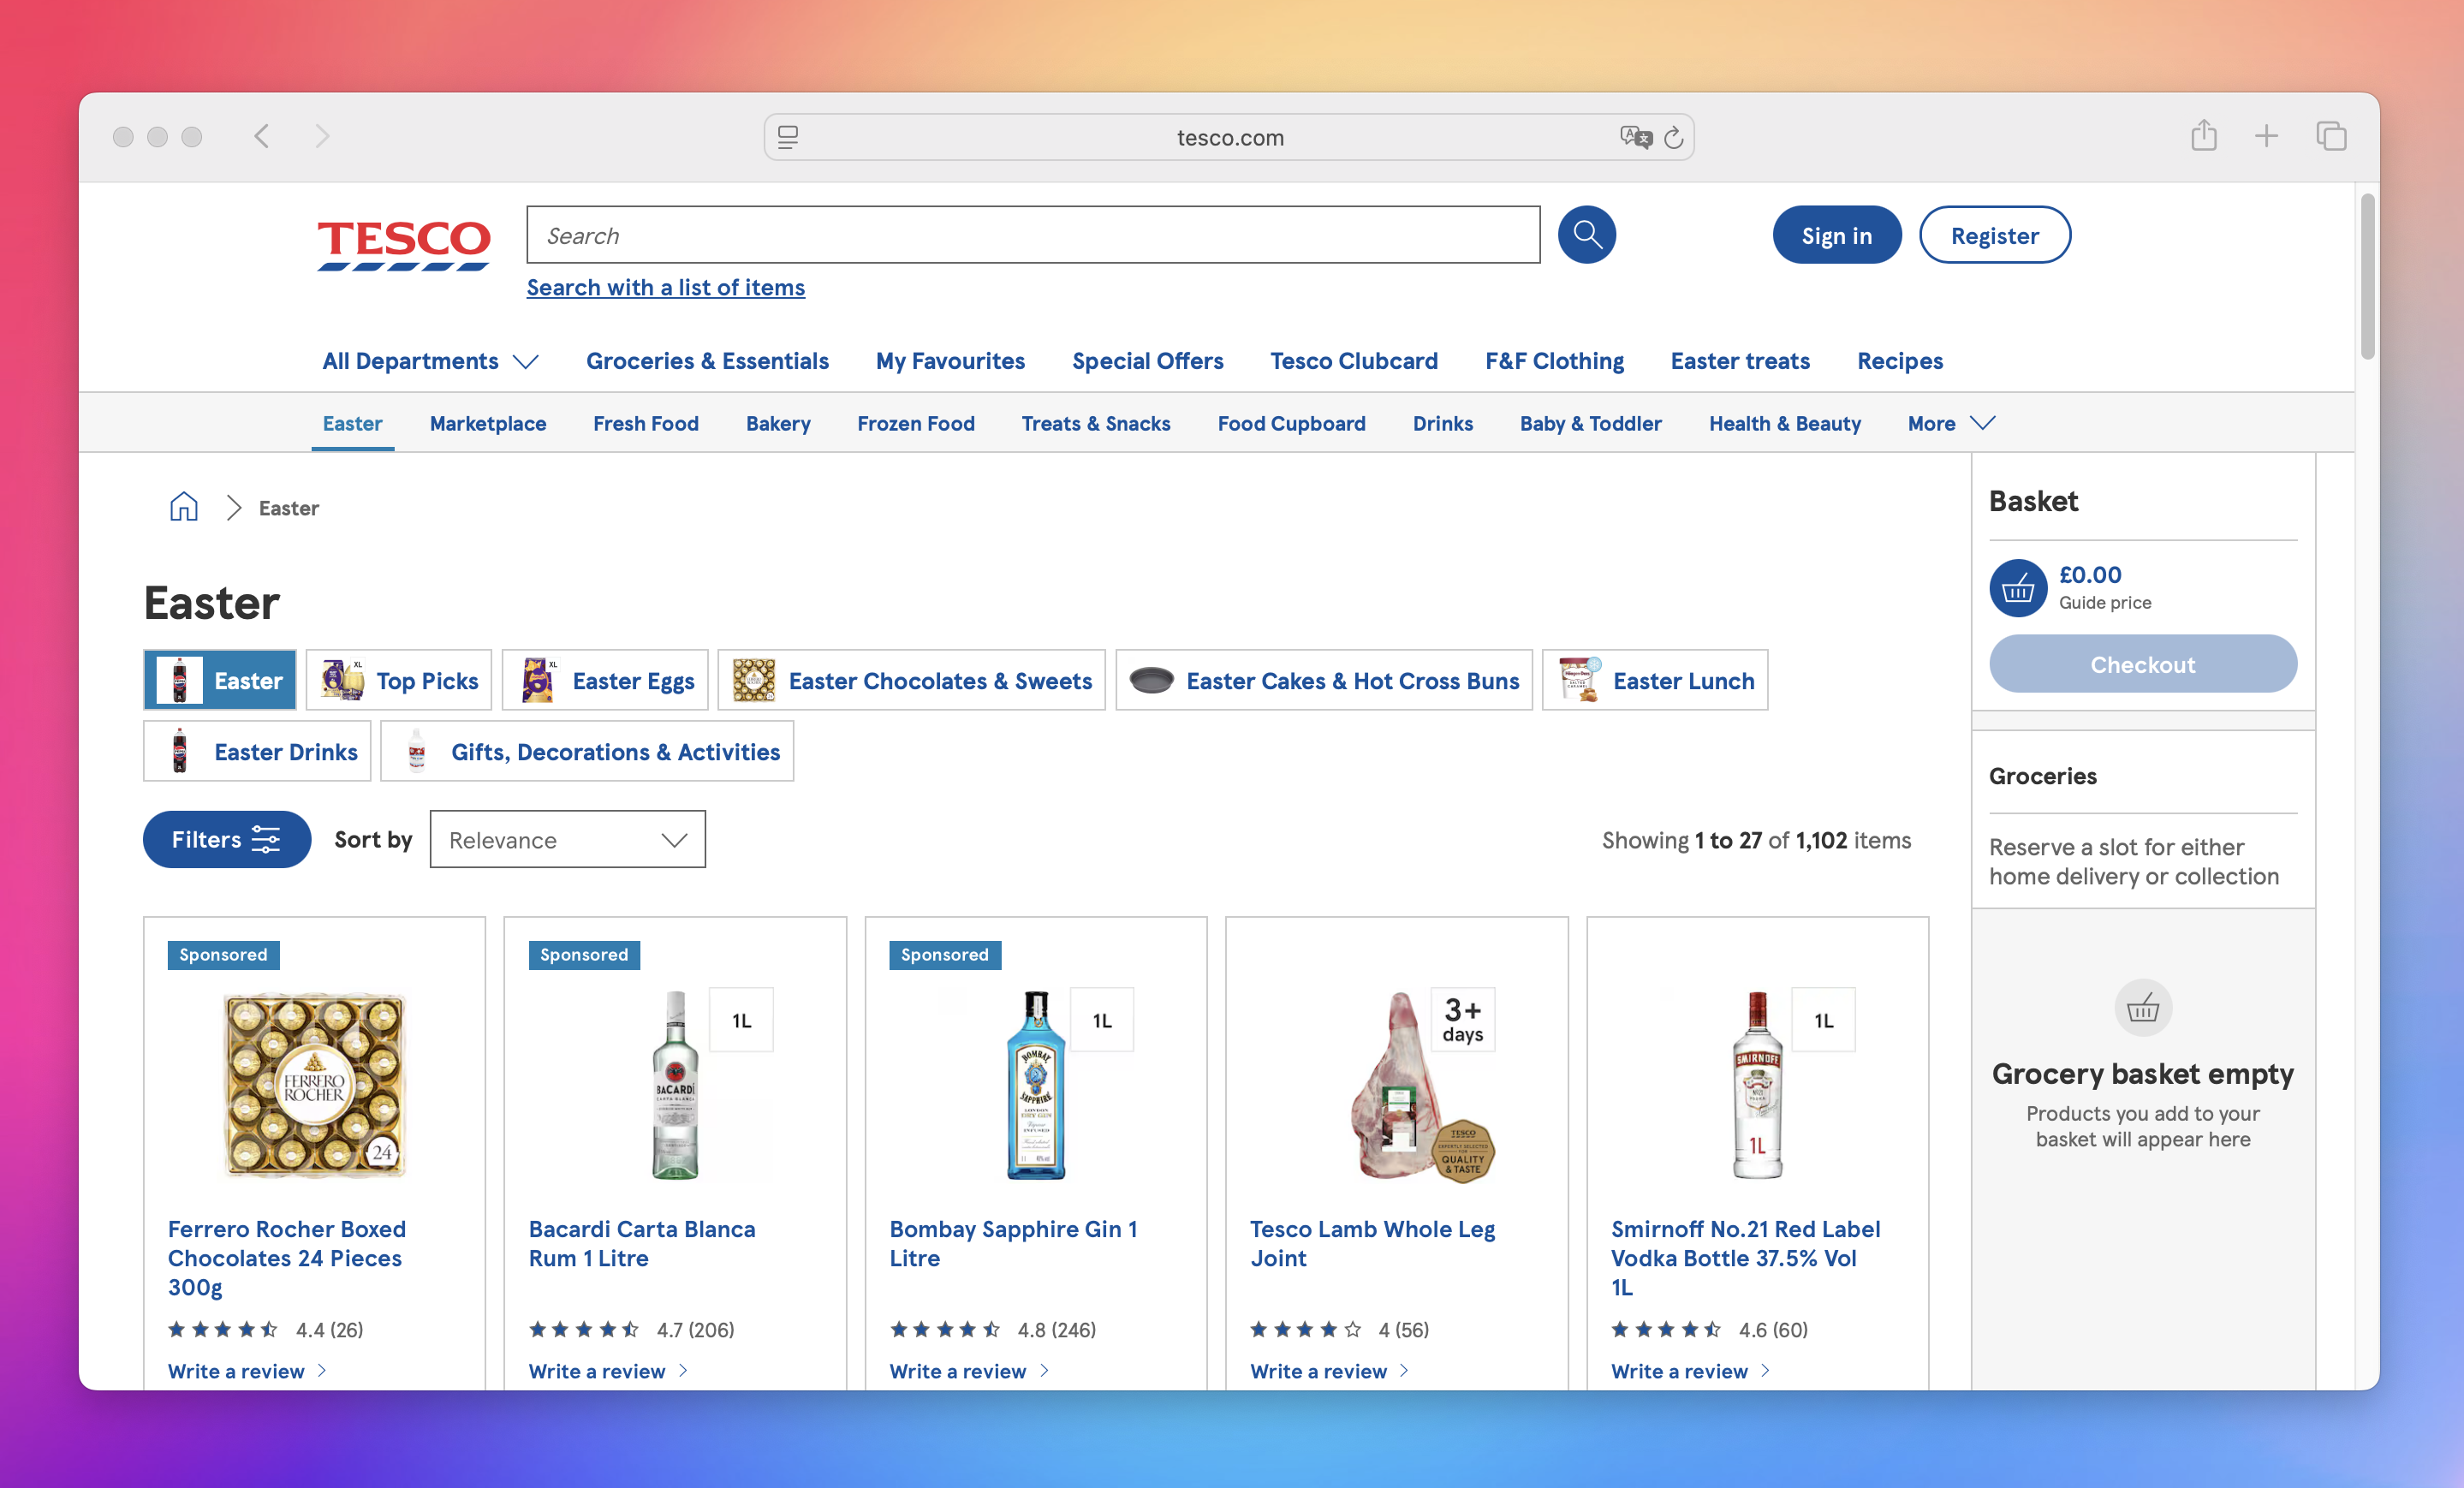Click the Checkout button
Image resolution: width=2464 pixels, height=1488 pixels.
(2142, 664)
